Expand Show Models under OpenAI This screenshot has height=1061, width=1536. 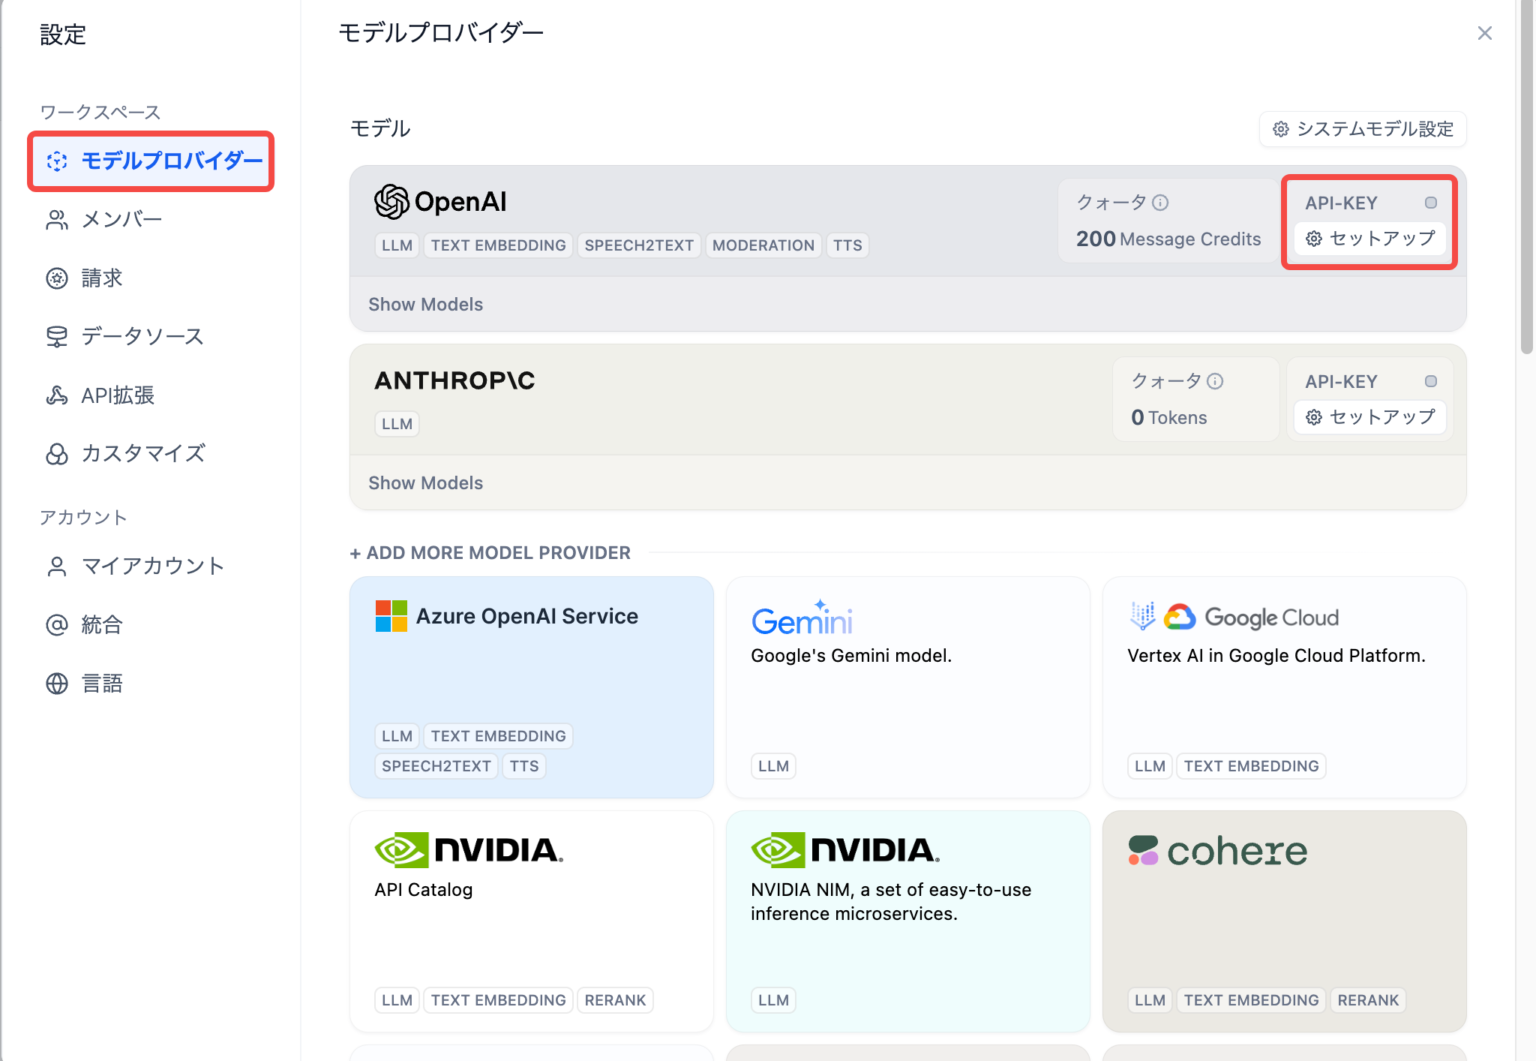[x=425, y=304]
